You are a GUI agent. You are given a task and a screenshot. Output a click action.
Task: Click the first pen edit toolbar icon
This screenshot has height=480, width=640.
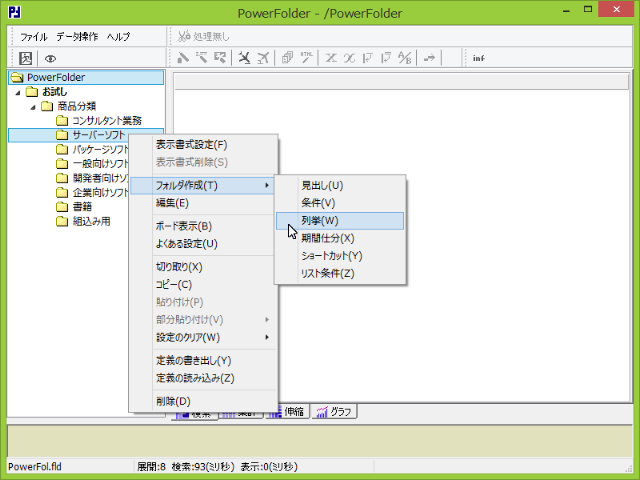point(183,58)
